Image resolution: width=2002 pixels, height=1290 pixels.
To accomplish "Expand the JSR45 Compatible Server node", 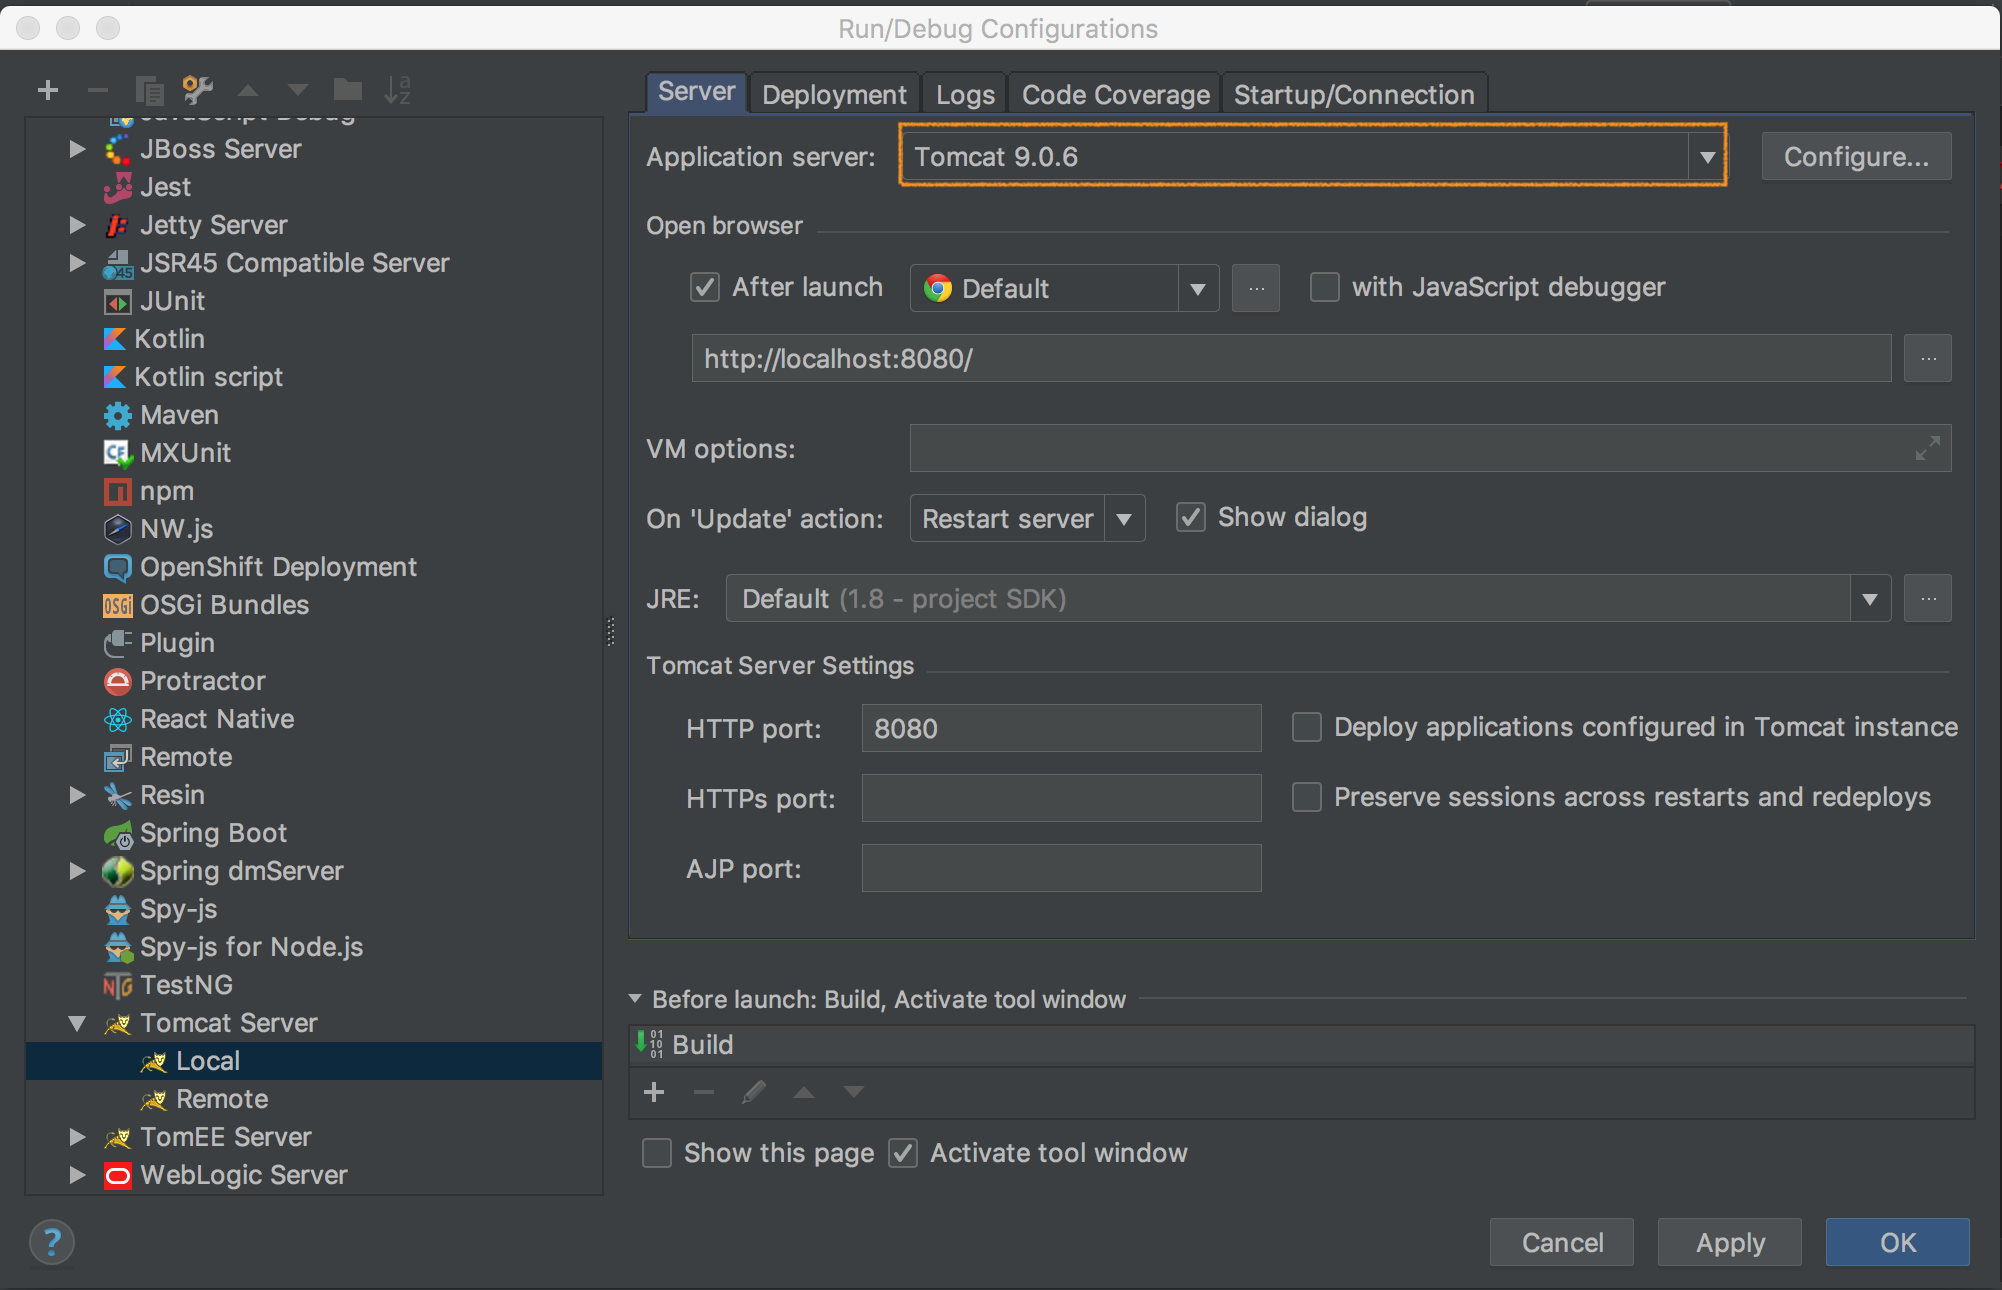I will pyautogui.click(x=77, y=263).
